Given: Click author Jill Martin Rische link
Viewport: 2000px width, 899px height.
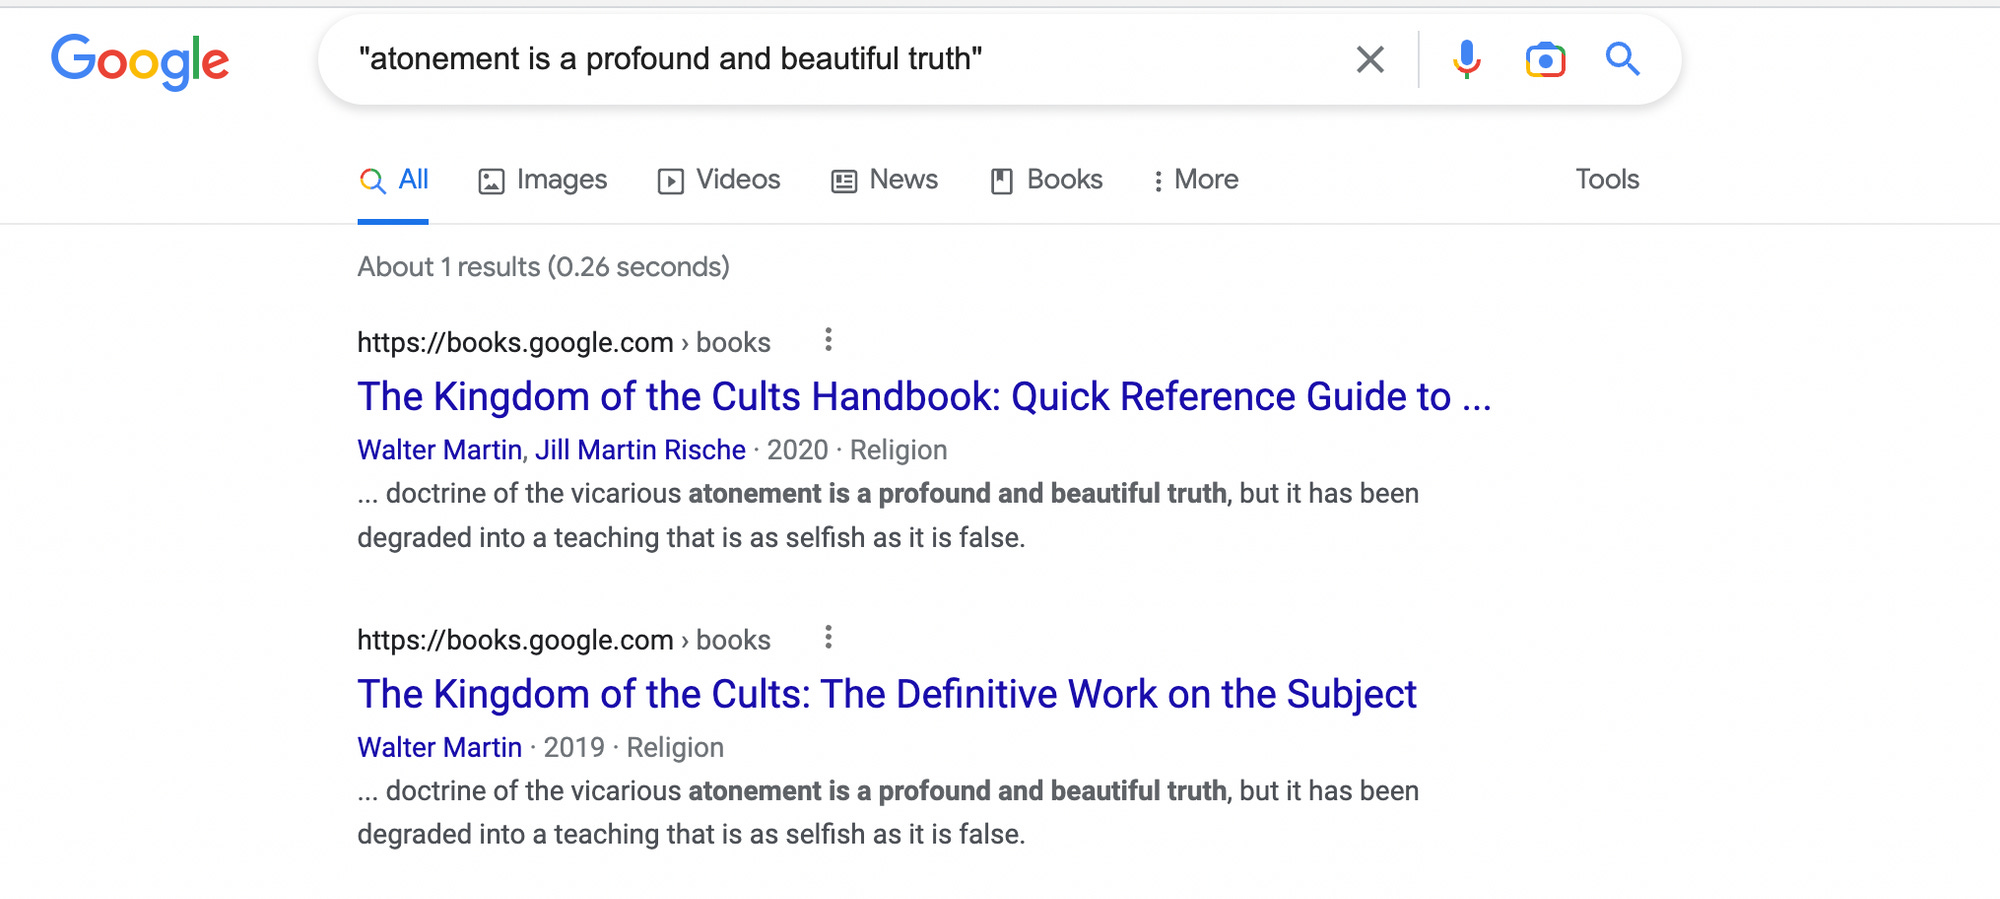Looking at the screenshot, I should point(640,450).
